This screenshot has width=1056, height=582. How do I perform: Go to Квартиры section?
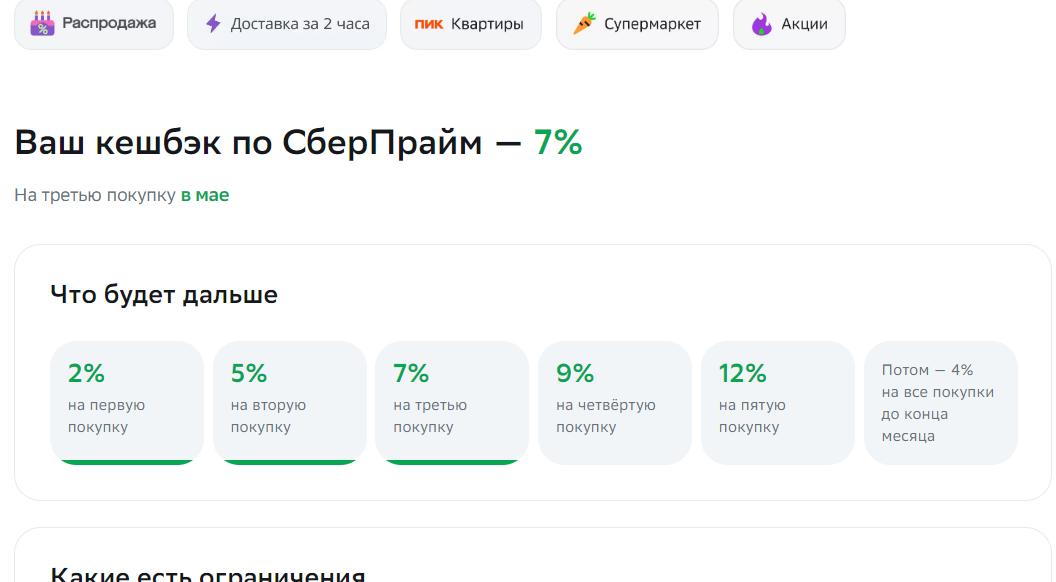pyautogui.click(x=471, y=24)
